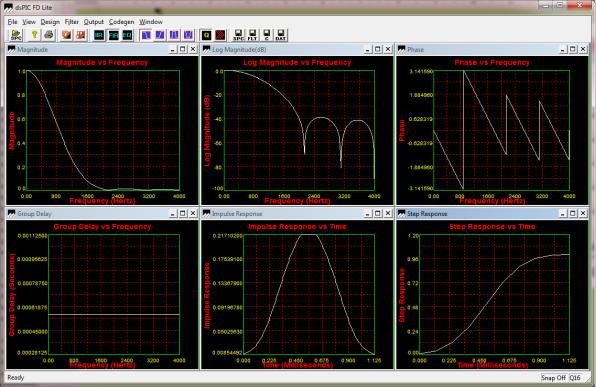Save specification with SPC disk icon
The width and height of the screenshot is (596, 387).
coord(239,35)
